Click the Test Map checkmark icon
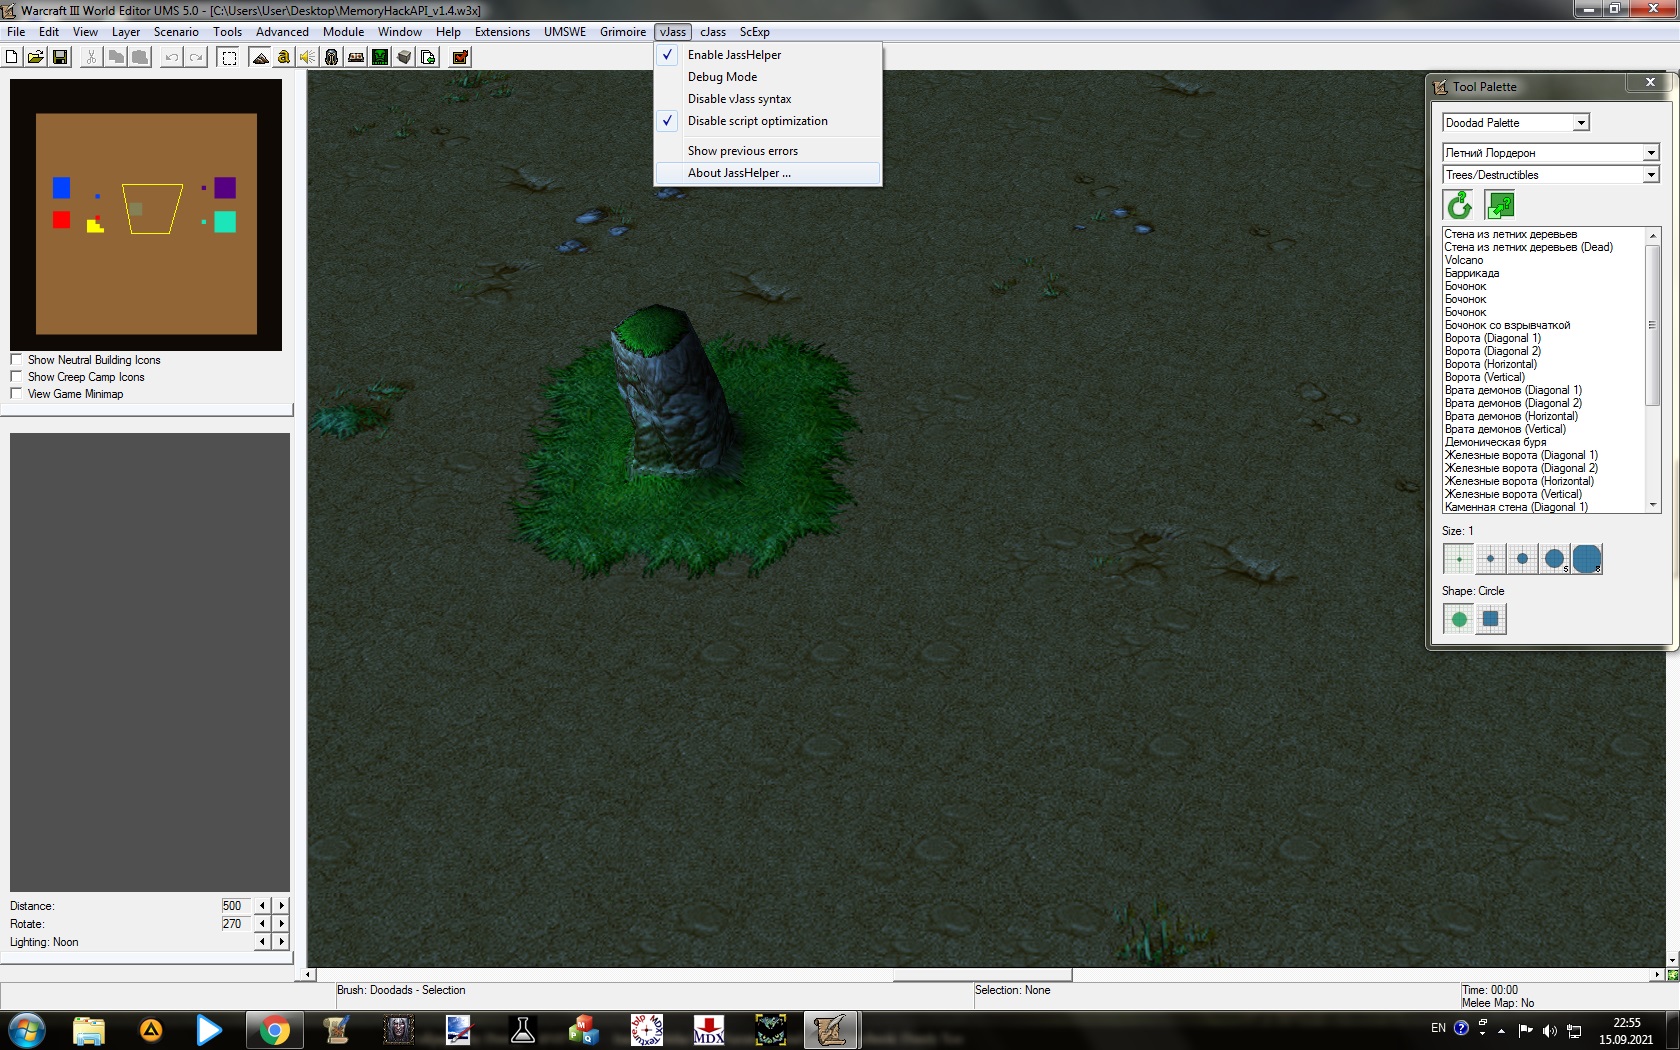1680x1050 pixels. [461, 57]
